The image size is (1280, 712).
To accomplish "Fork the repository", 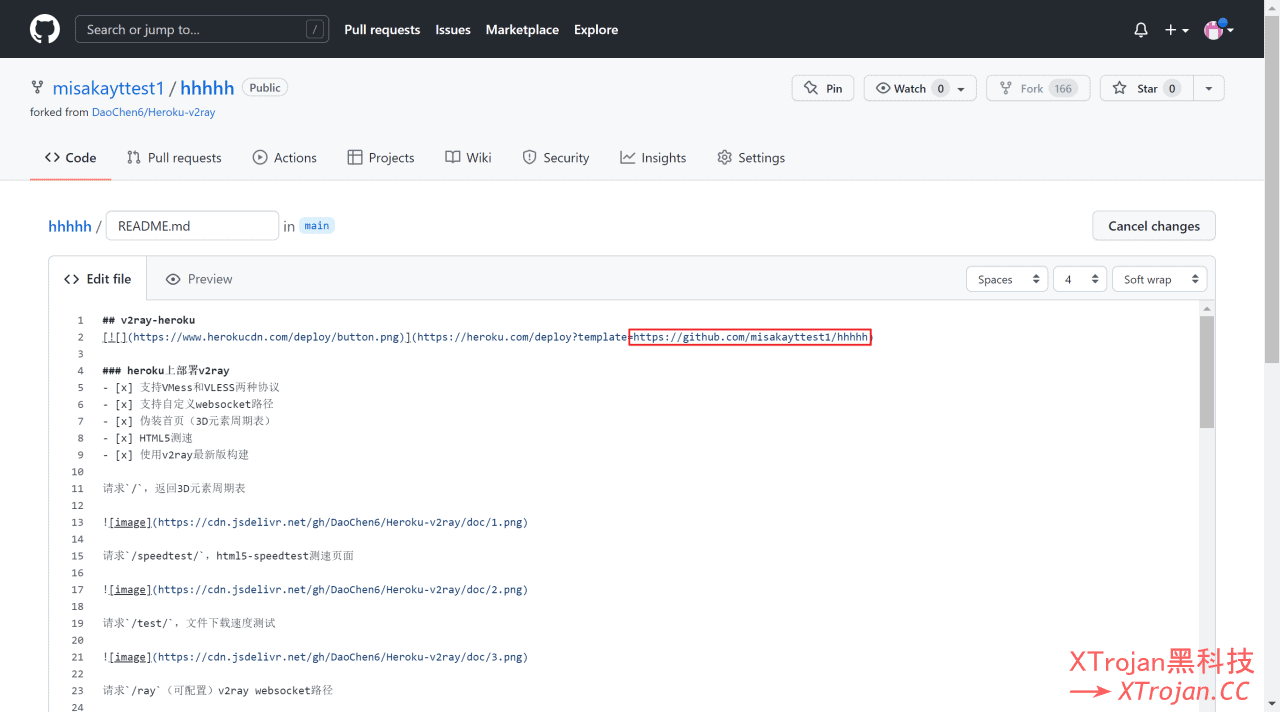I will (x=1035, y=88).
